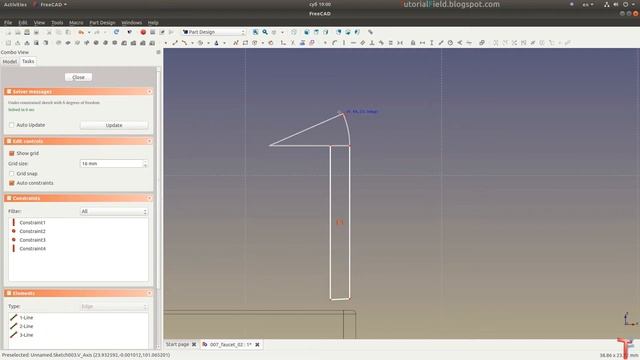Enable the Grid snap checkbox
640x360 pixels.
[x=11, y=173]
